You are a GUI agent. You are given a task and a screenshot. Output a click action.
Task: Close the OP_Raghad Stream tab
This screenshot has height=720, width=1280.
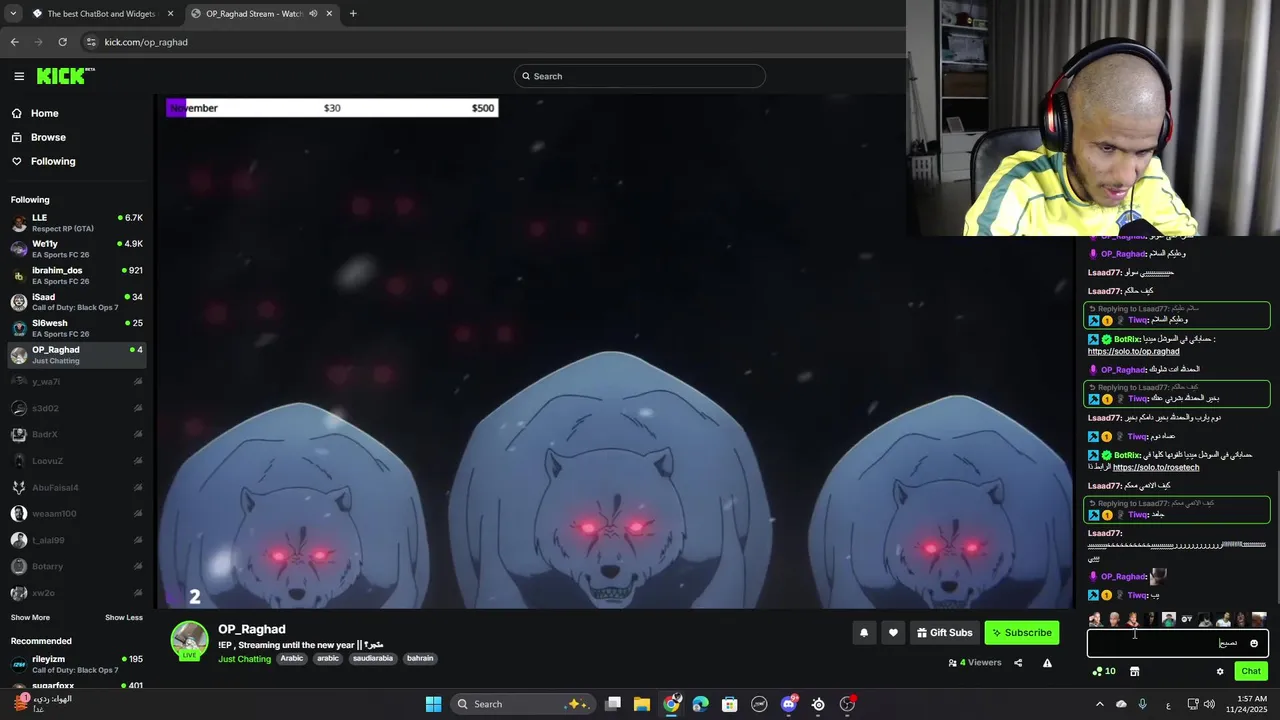tap(330, 14)
